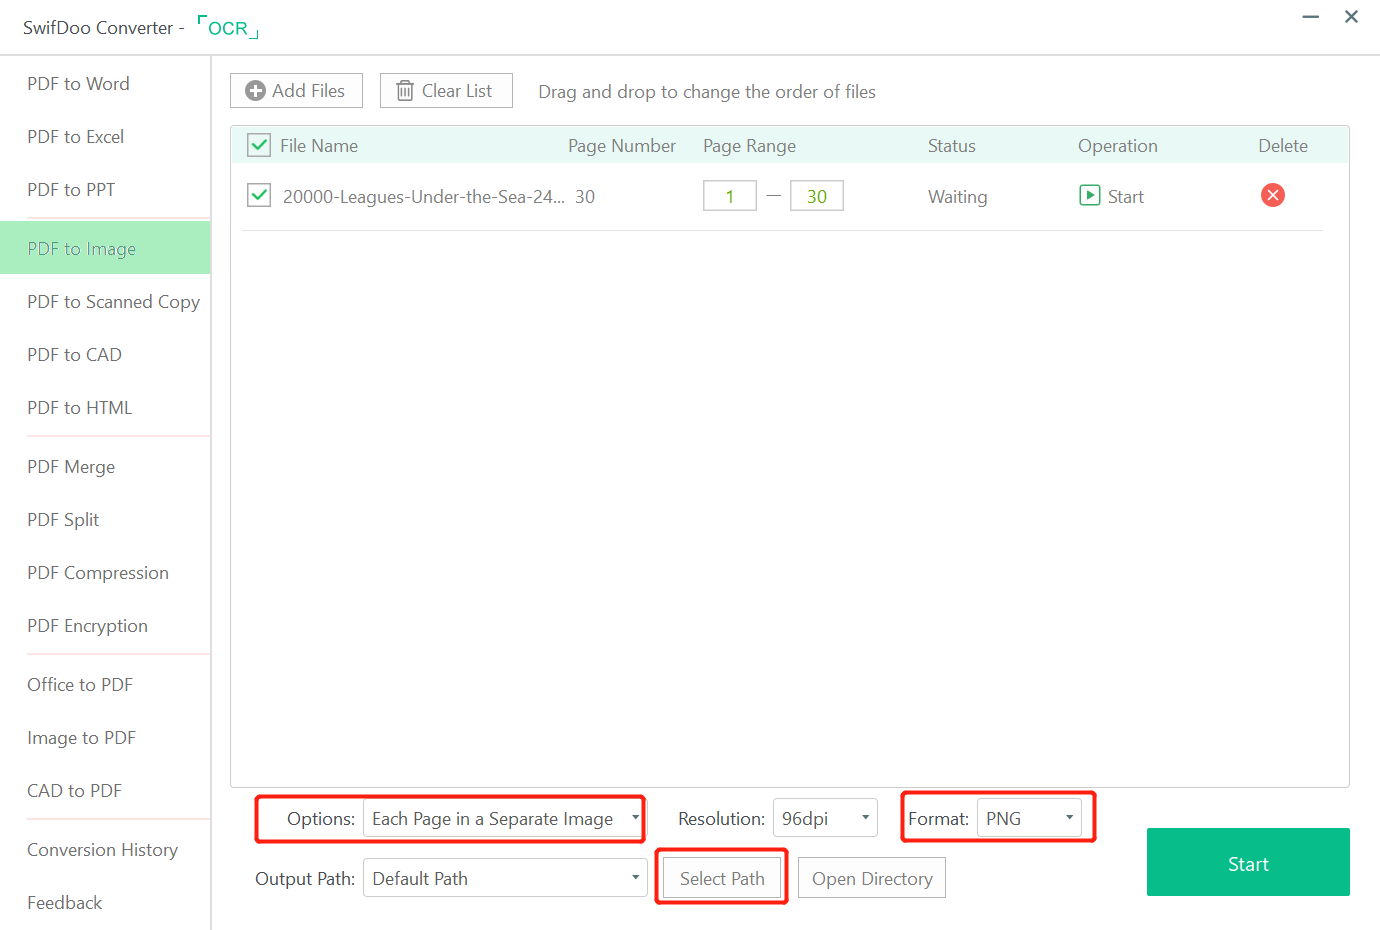This screenshot has width=1380, height=930.
Task: Open the Format dropdown showing PNG
Action: [1029, 818]
